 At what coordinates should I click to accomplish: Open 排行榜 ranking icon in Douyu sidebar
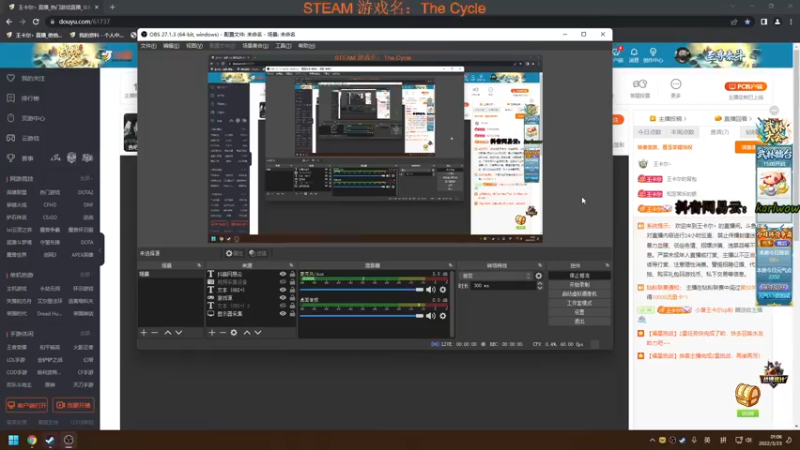(x=11, y=98)
